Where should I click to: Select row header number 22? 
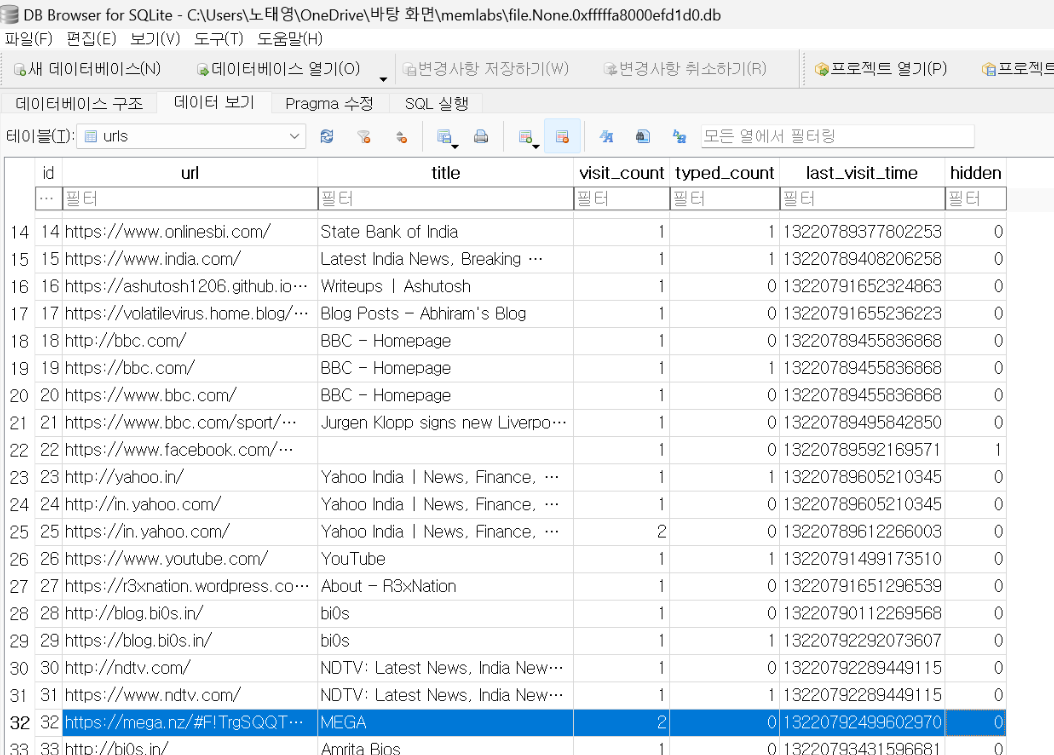pyautogui.click(x=19, y=450)
